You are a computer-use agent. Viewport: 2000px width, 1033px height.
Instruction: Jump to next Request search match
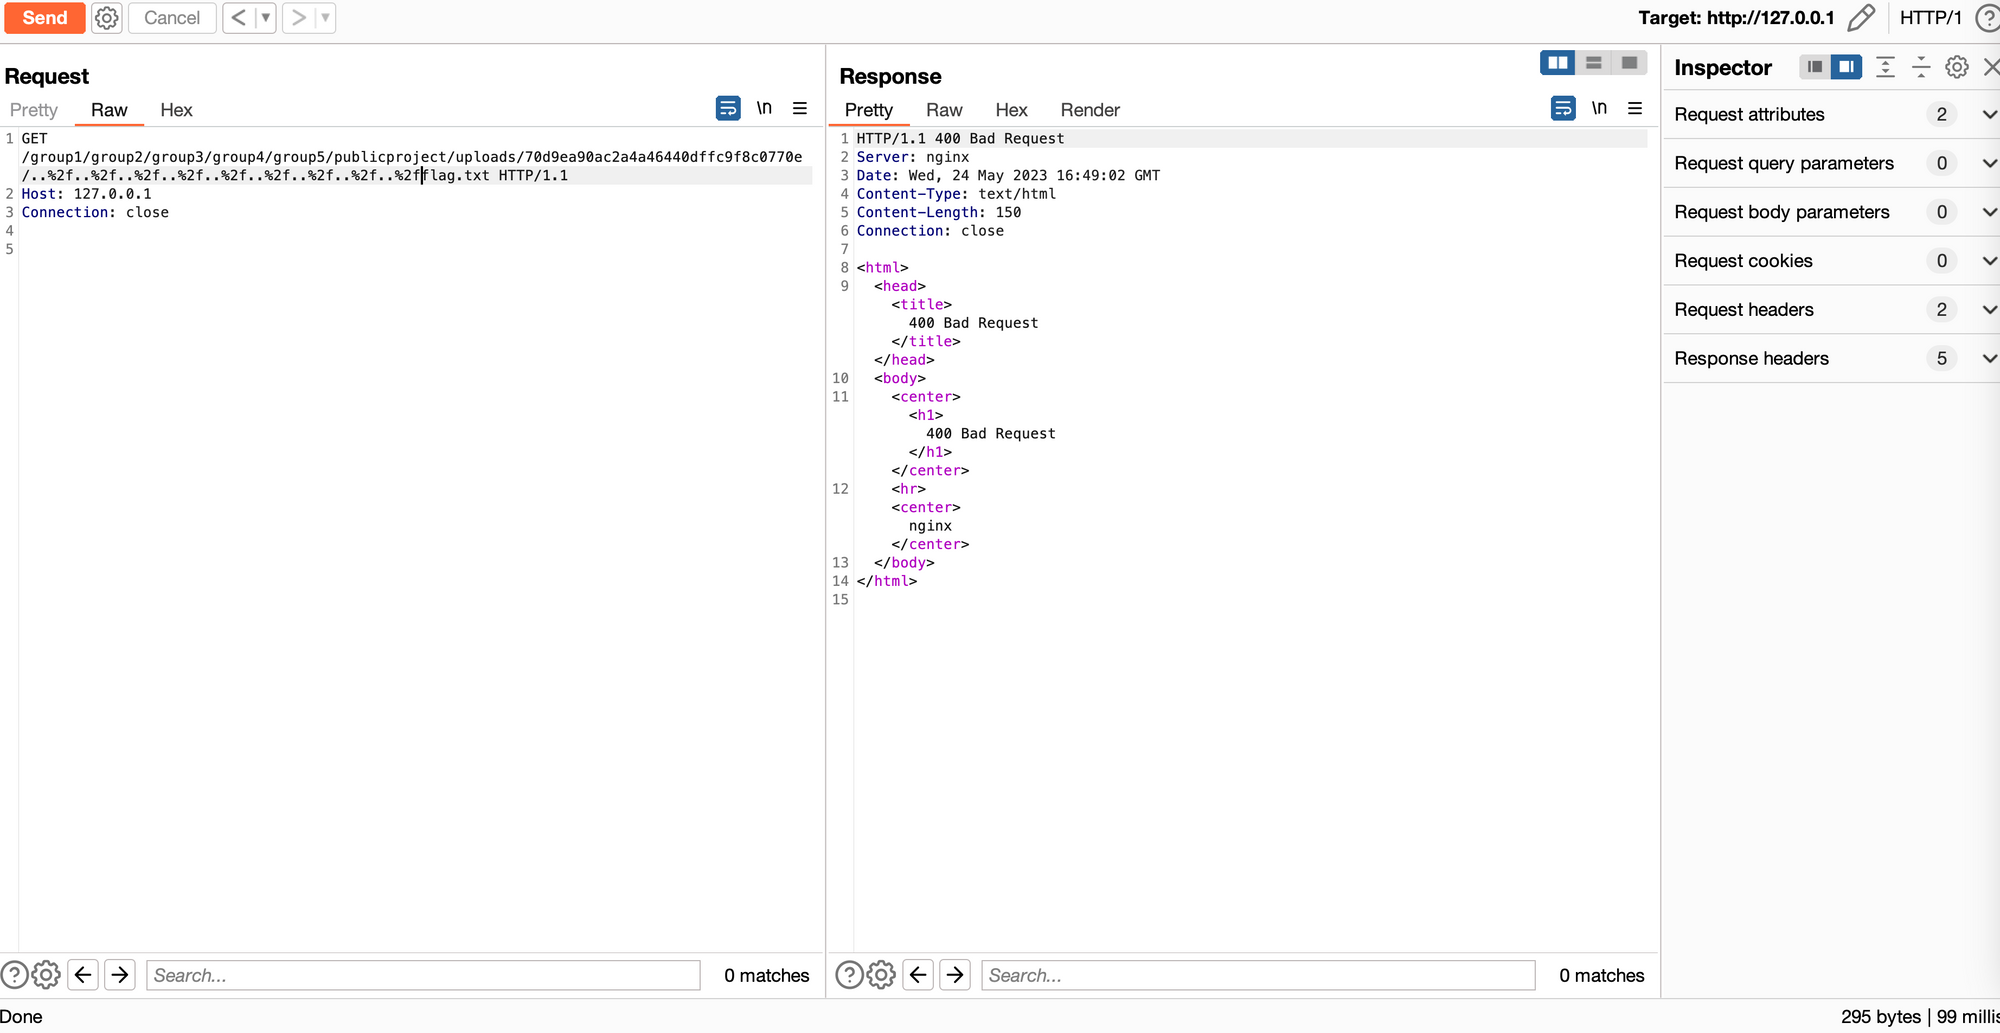click(120, 975)
